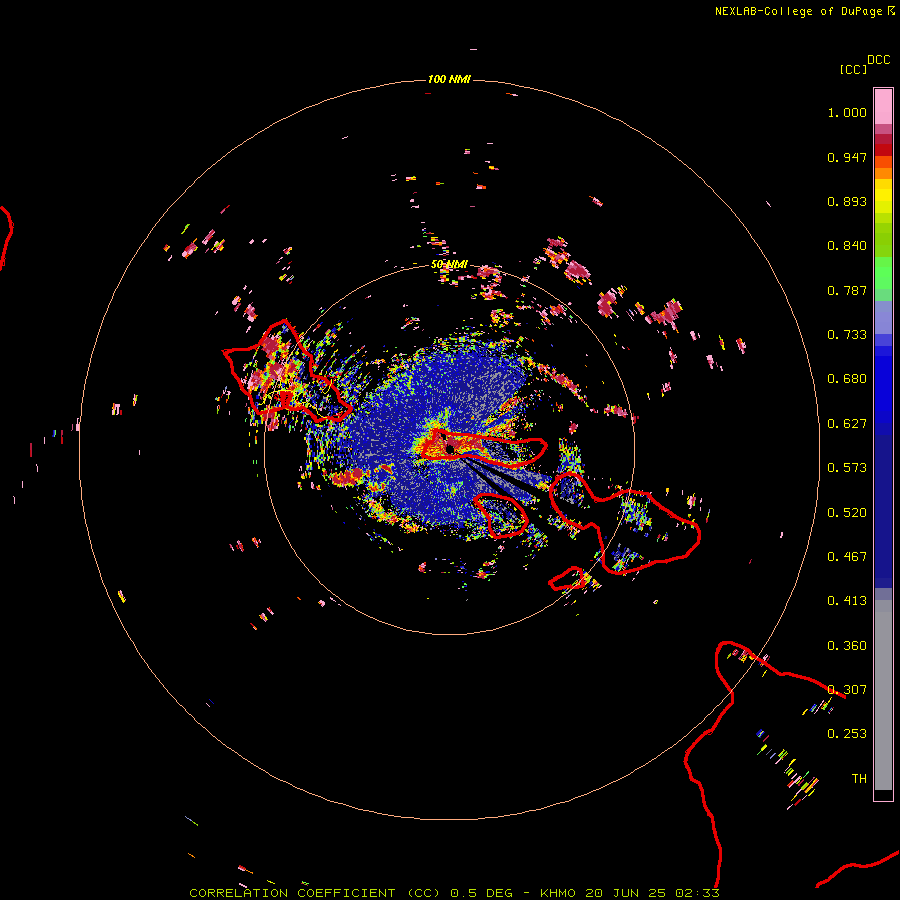The image size is (900, 900).
Task: Select the 0.253 value on the color scale
Action: point(847,734)
